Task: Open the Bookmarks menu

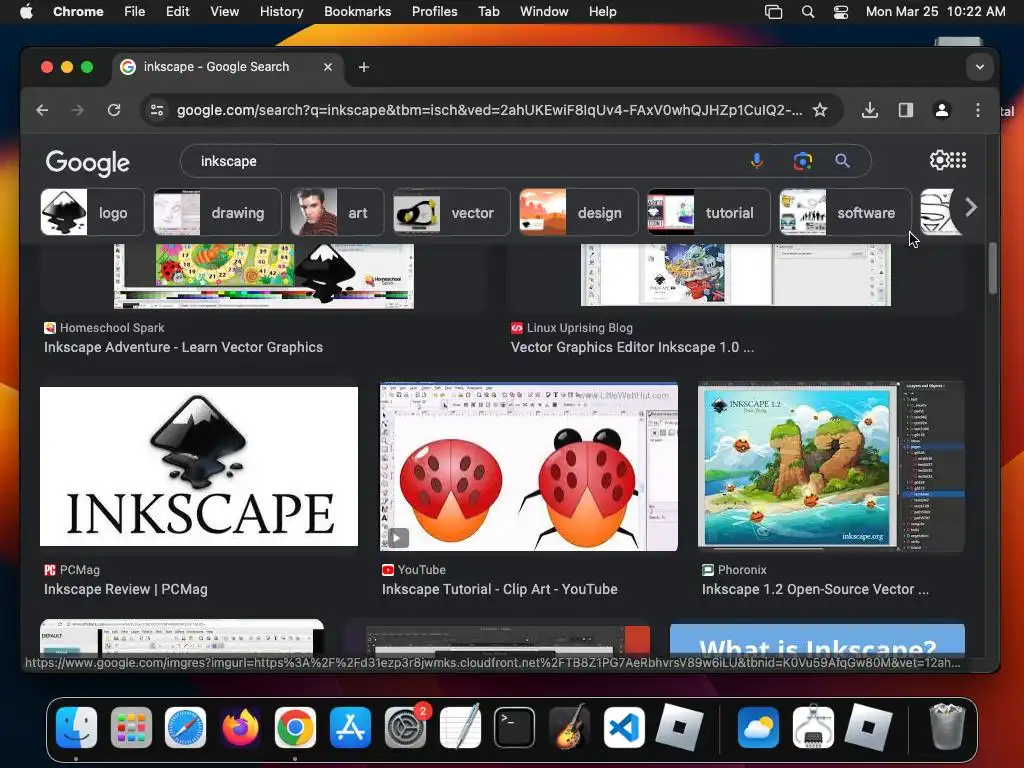Action: click(358, 12)
